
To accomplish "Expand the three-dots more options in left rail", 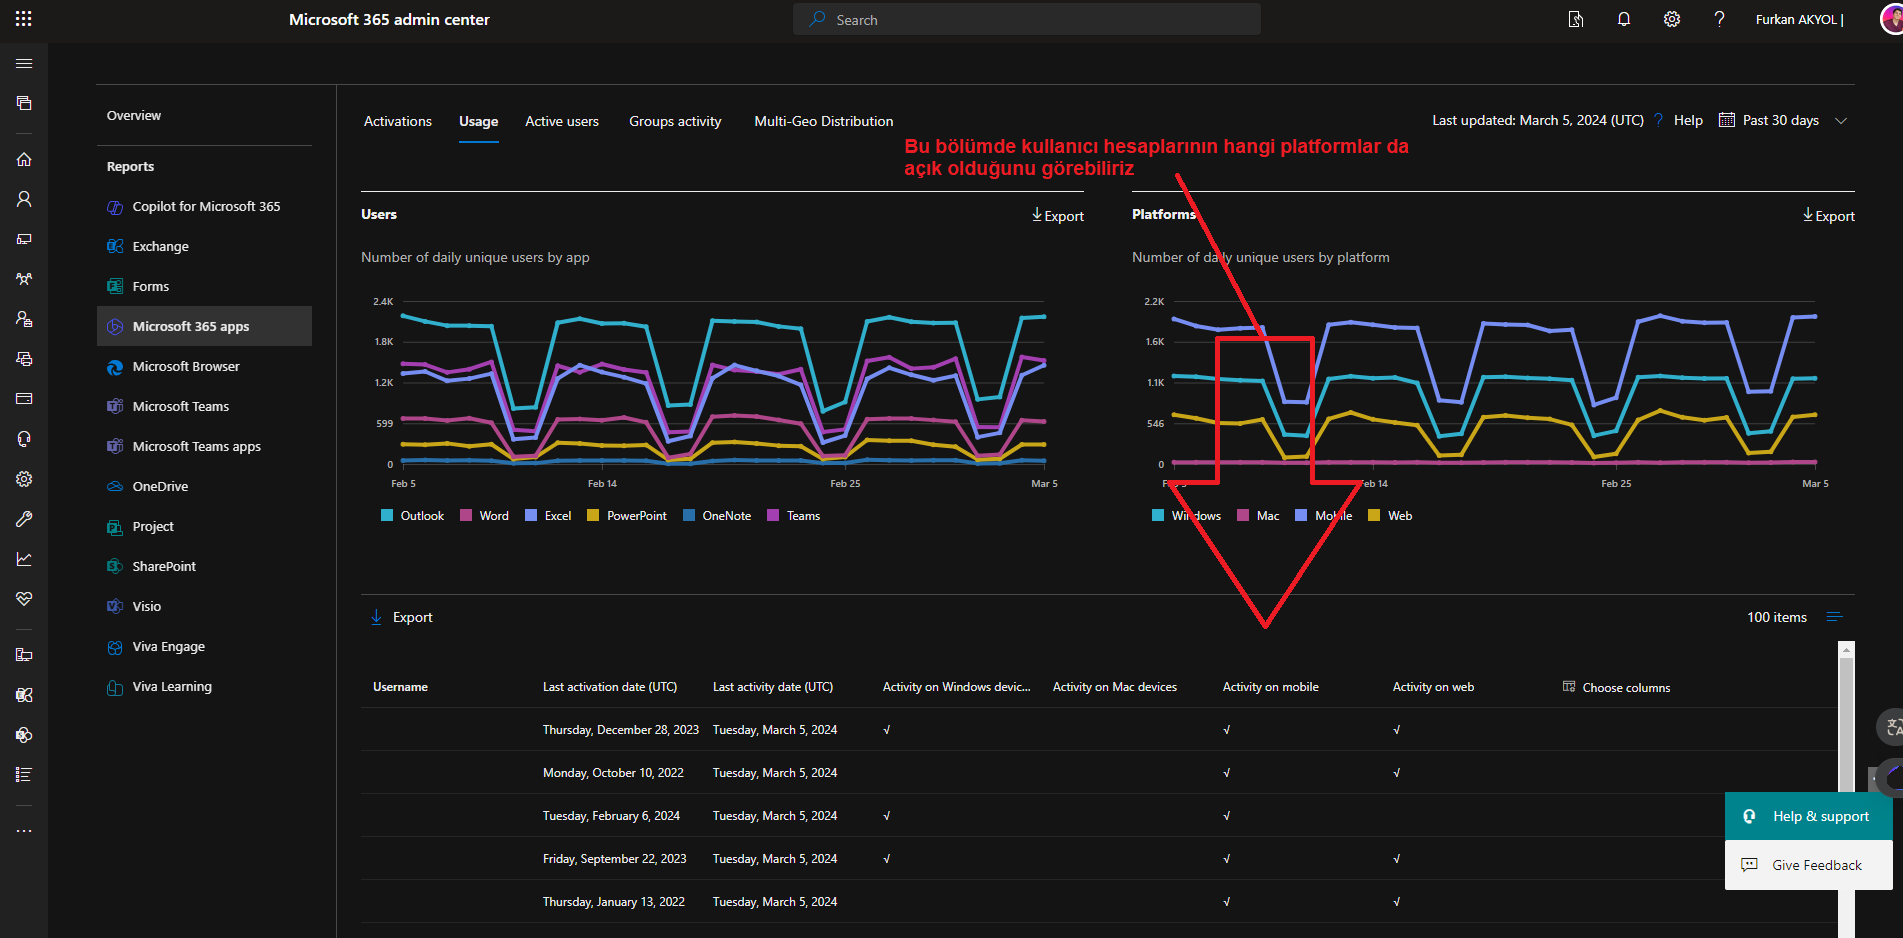I will coord(24,831).
